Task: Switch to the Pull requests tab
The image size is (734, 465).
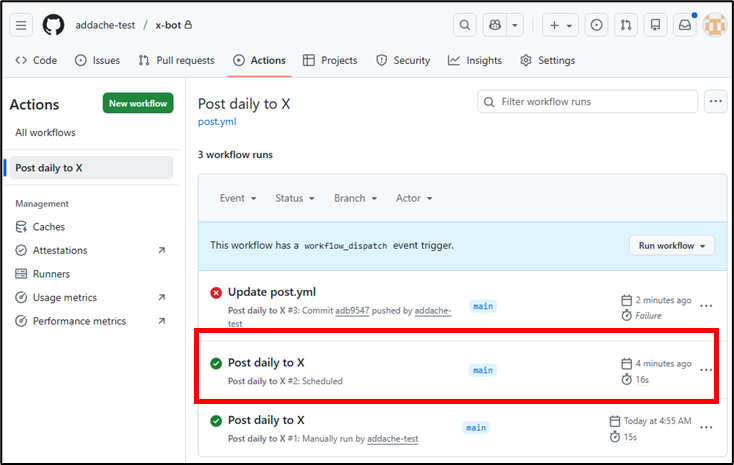Action: pos(176,60)
